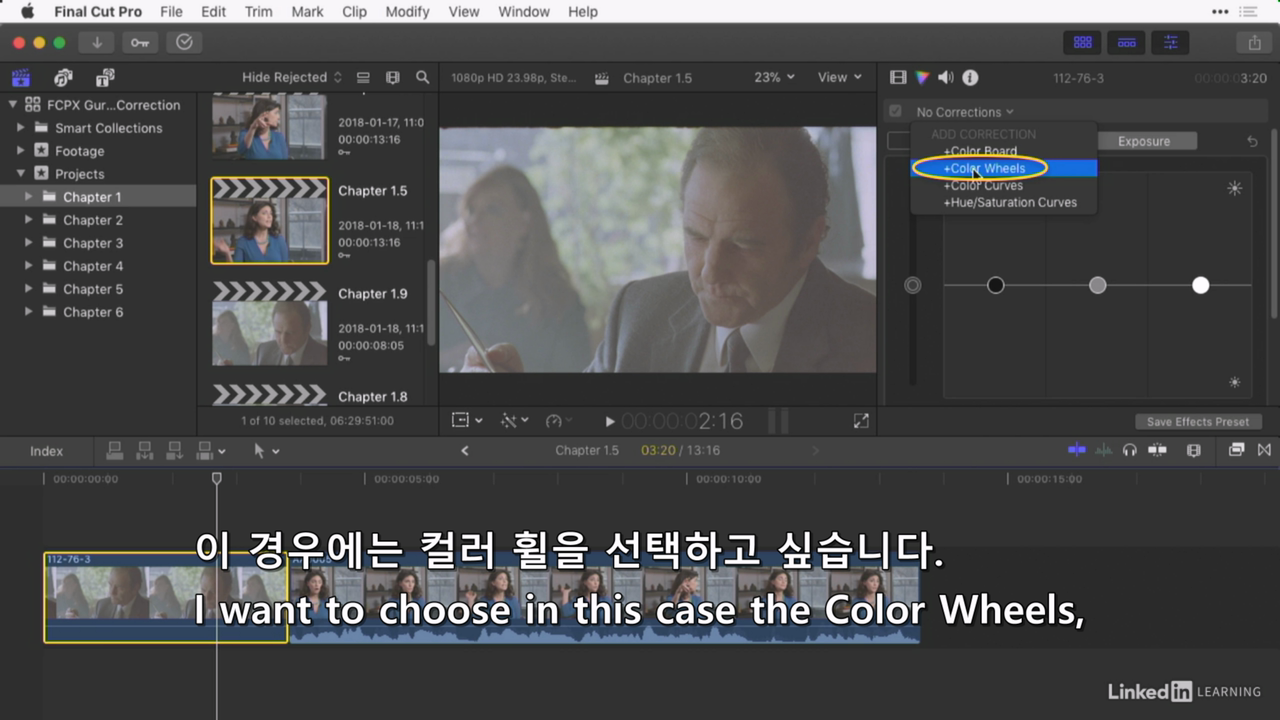Open the 23% zoom dropdown
The image size is (1280, 720).
pos(775,77)
